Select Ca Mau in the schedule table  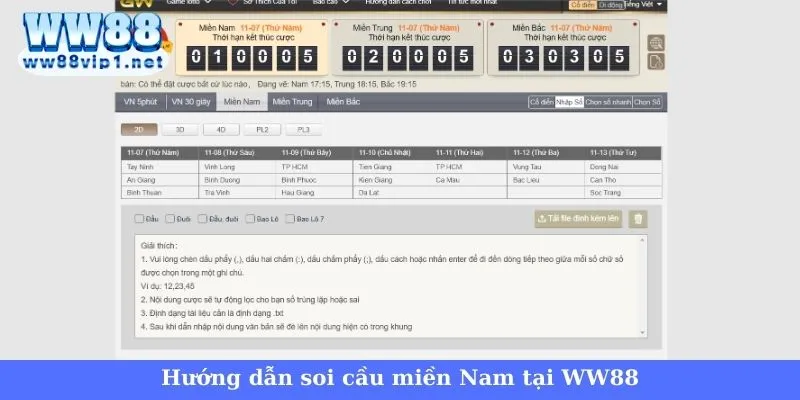(448, 180)
